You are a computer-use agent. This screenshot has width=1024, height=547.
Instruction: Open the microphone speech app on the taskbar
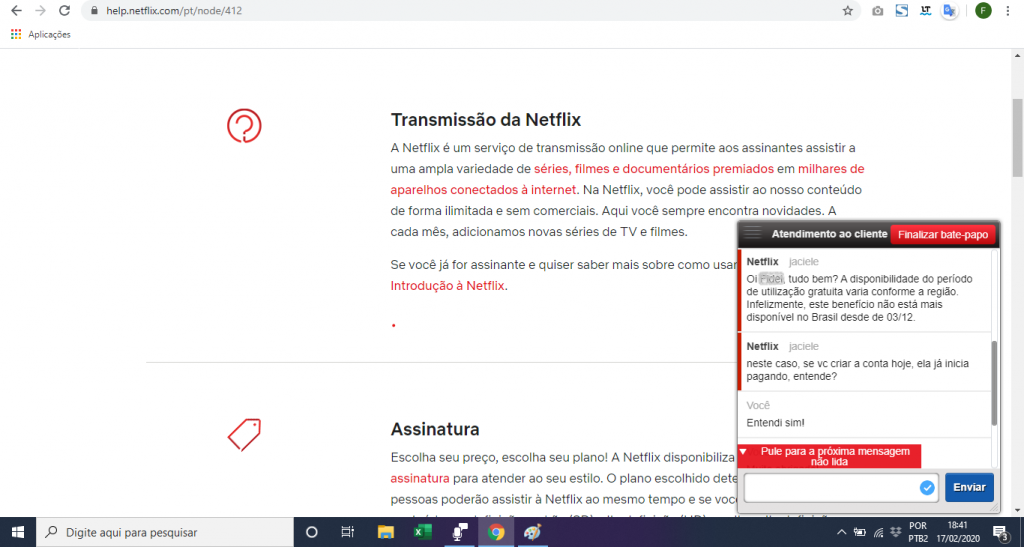[459, 532]
